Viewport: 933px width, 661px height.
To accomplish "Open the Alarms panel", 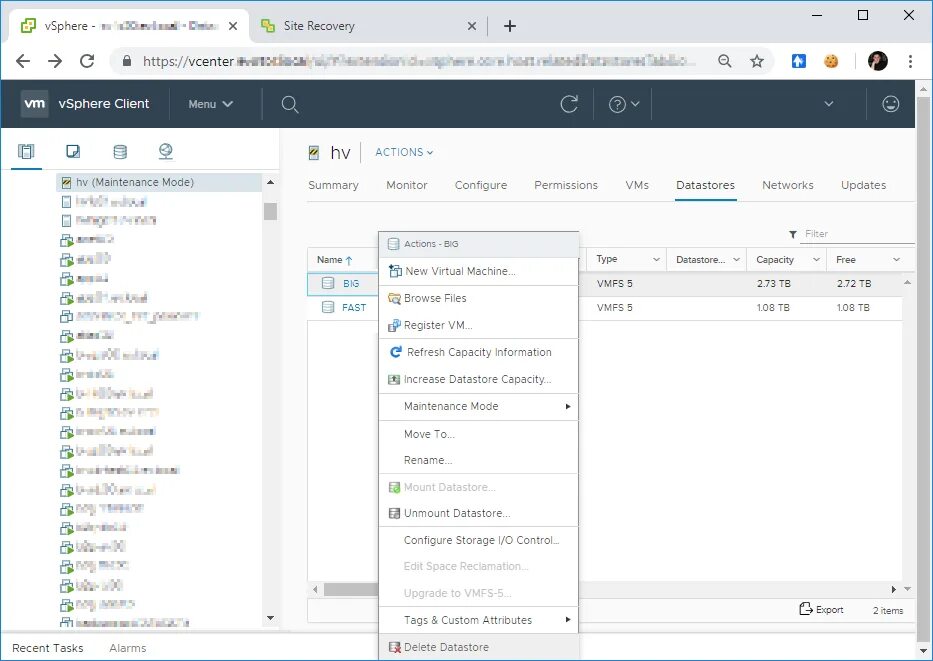I will coord(128,648).
